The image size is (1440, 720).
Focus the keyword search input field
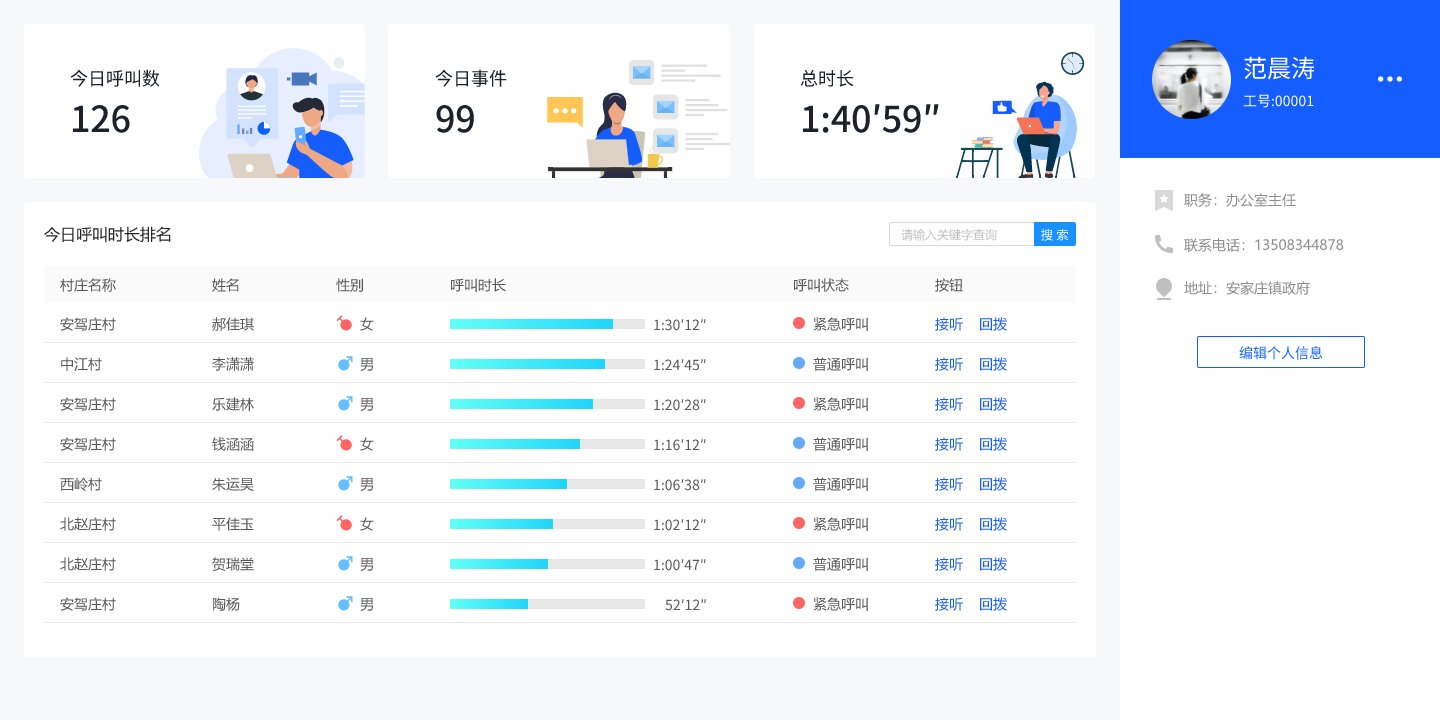(960, 234)
